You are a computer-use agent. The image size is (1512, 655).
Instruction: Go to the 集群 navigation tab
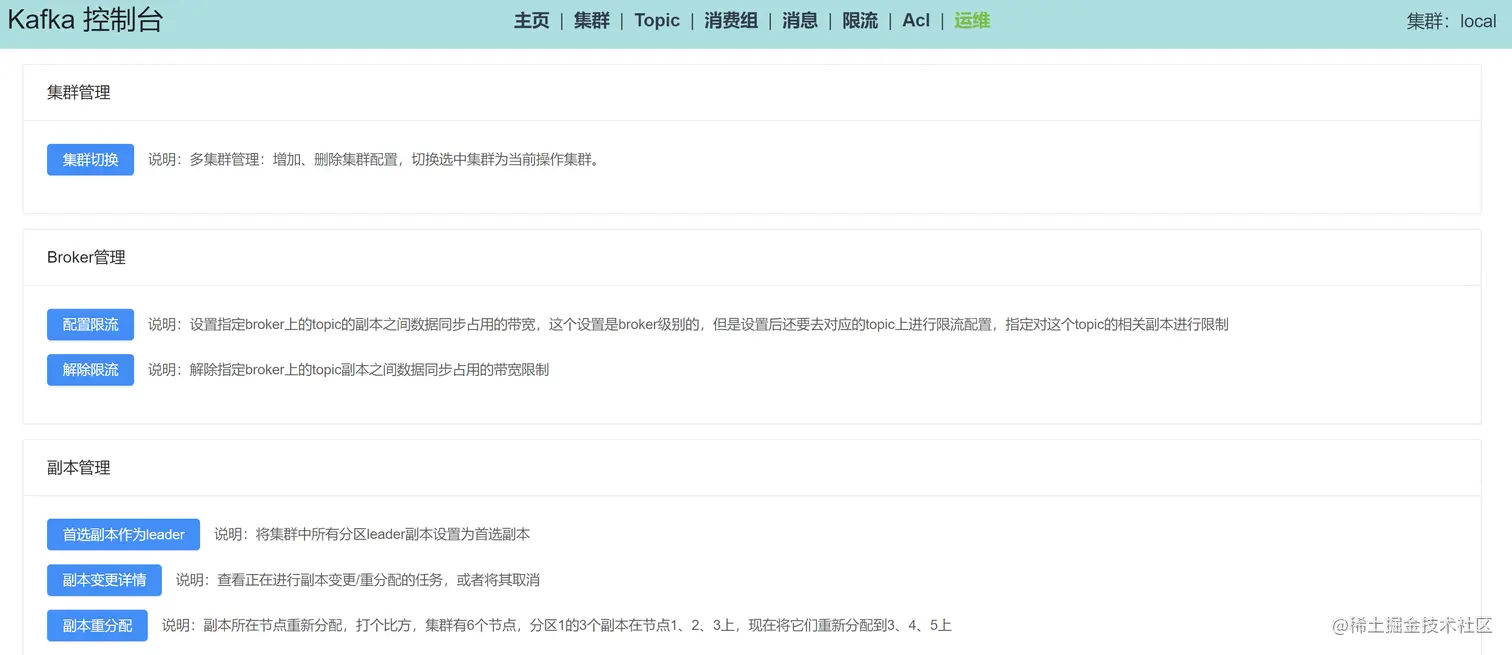[x=591, y=20]
